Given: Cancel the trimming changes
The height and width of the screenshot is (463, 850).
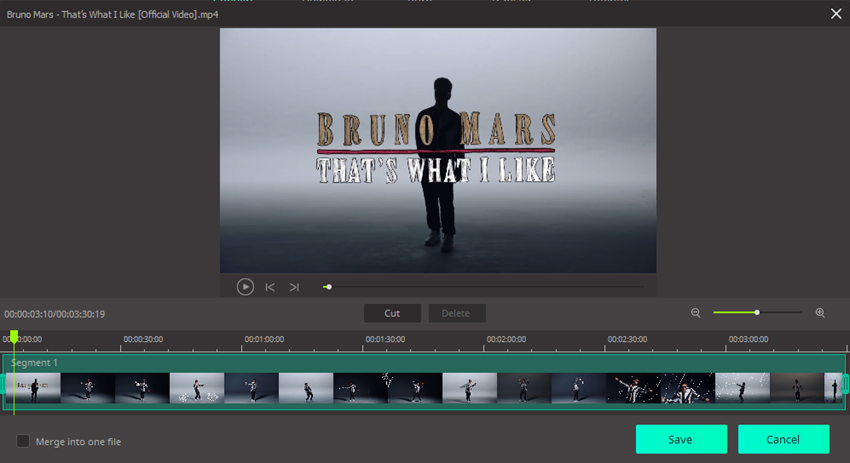Looking at the screenshot, I should [783, 439].
